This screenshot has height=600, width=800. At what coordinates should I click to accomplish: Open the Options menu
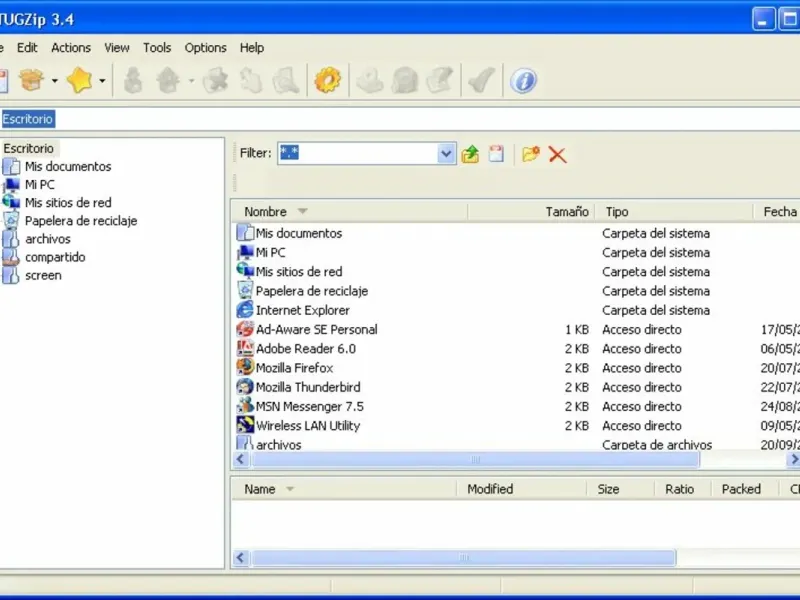pyautogui.click(x=205, y=47)
